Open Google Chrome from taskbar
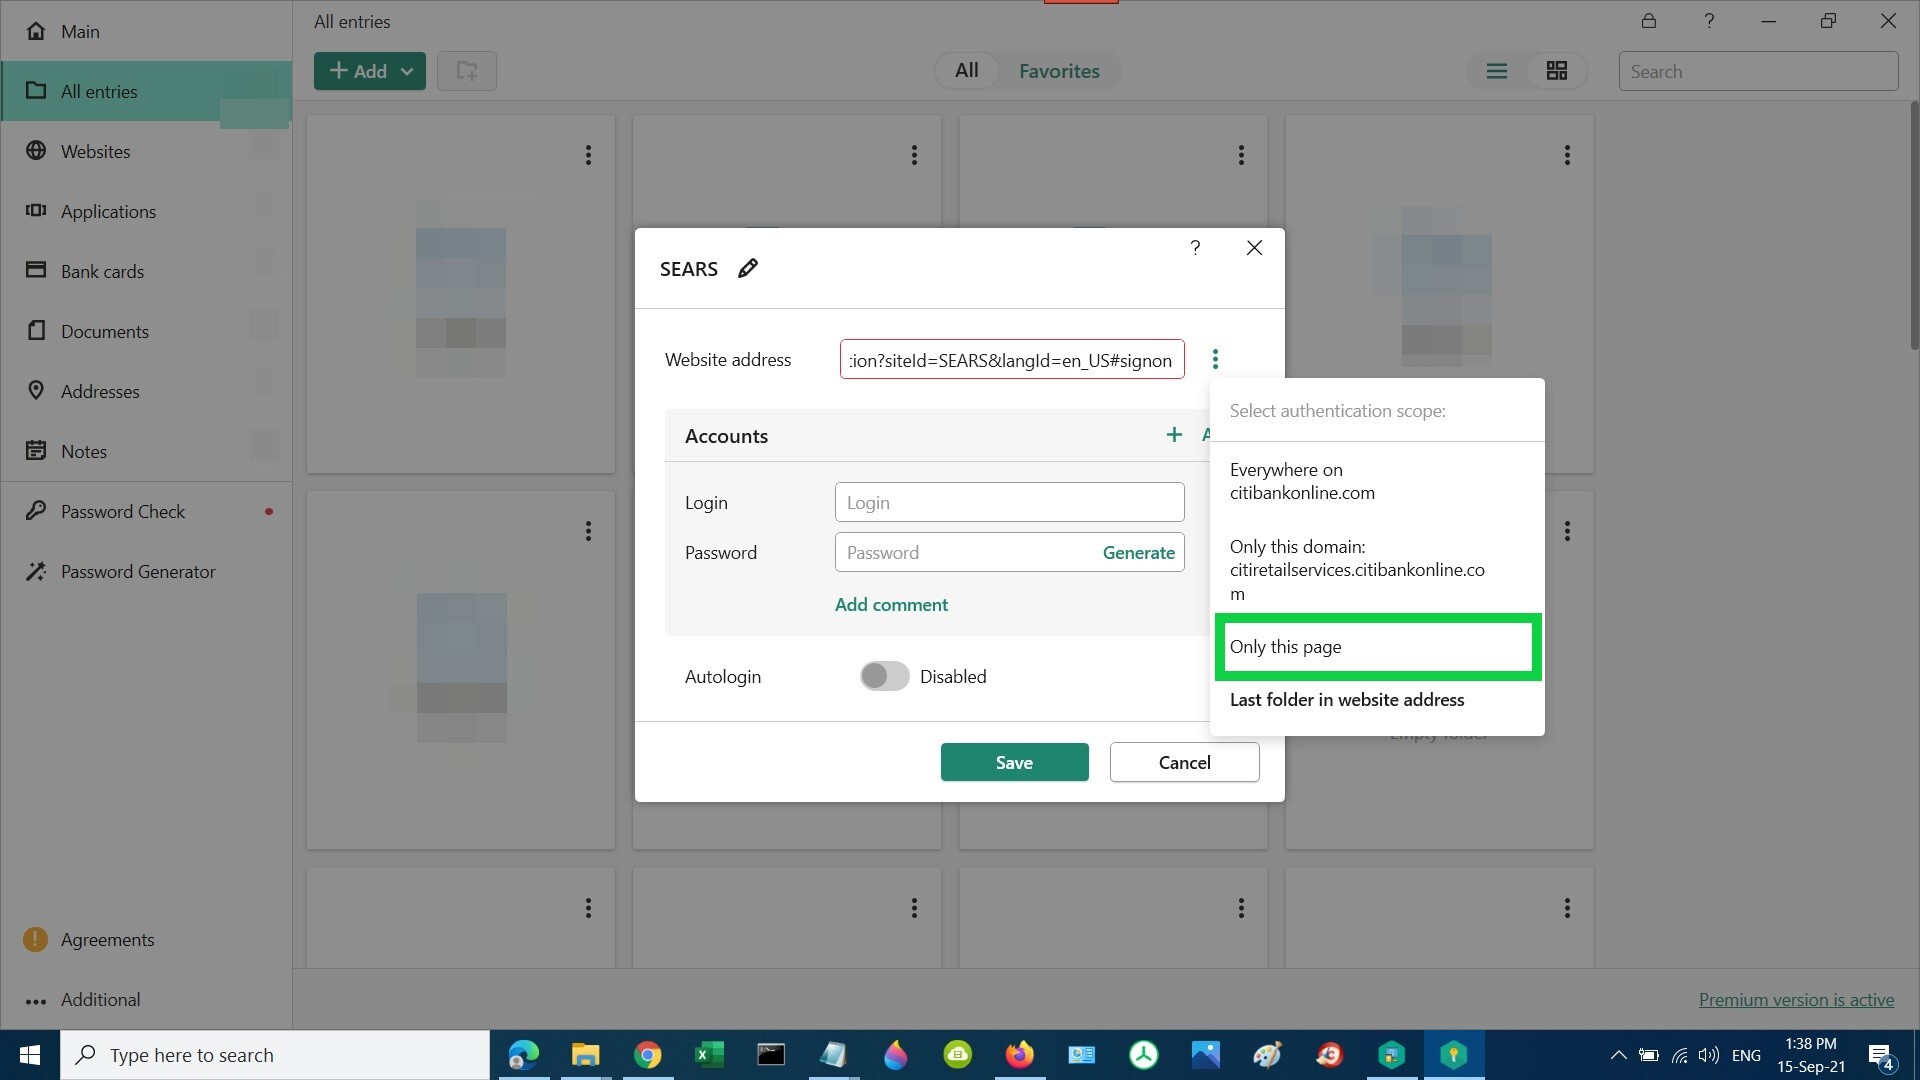Image resolution: width=1920 pixels, height=1080 pixels. (x=647, y=1055)
